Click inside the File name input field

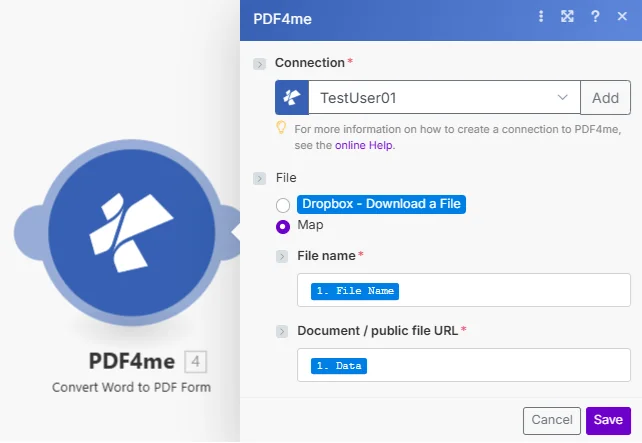point(464,290)
